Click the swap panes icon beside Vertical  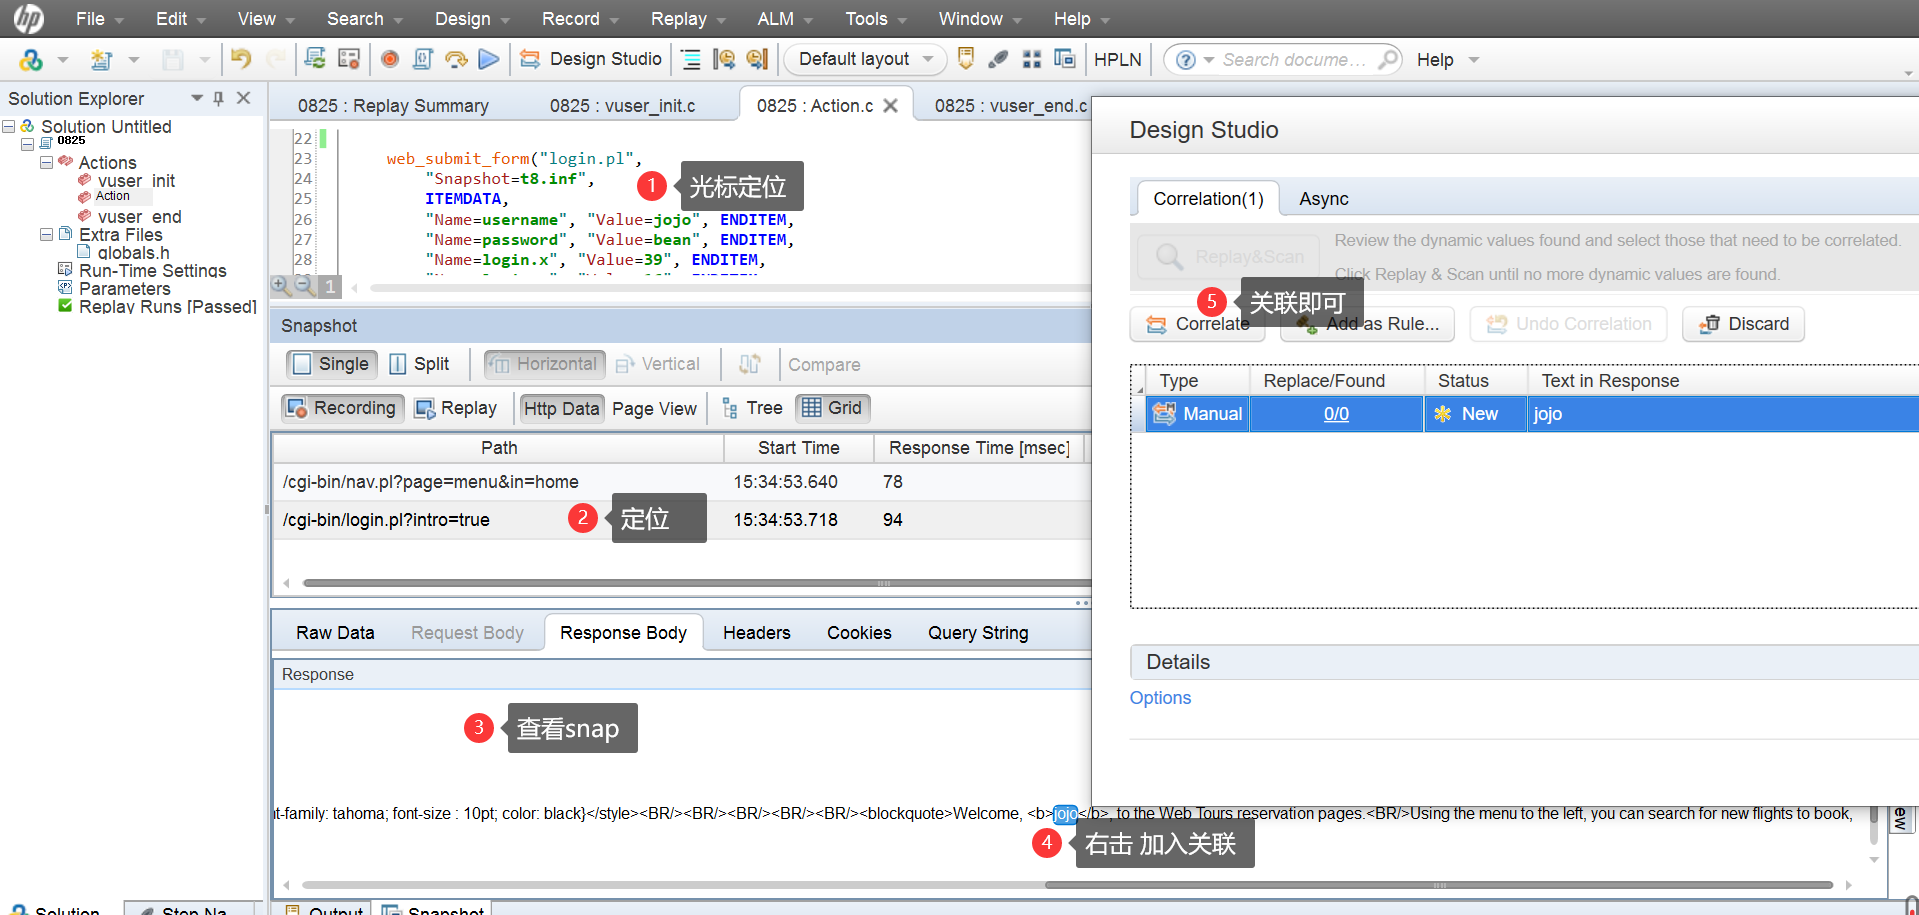coord(750,364)
